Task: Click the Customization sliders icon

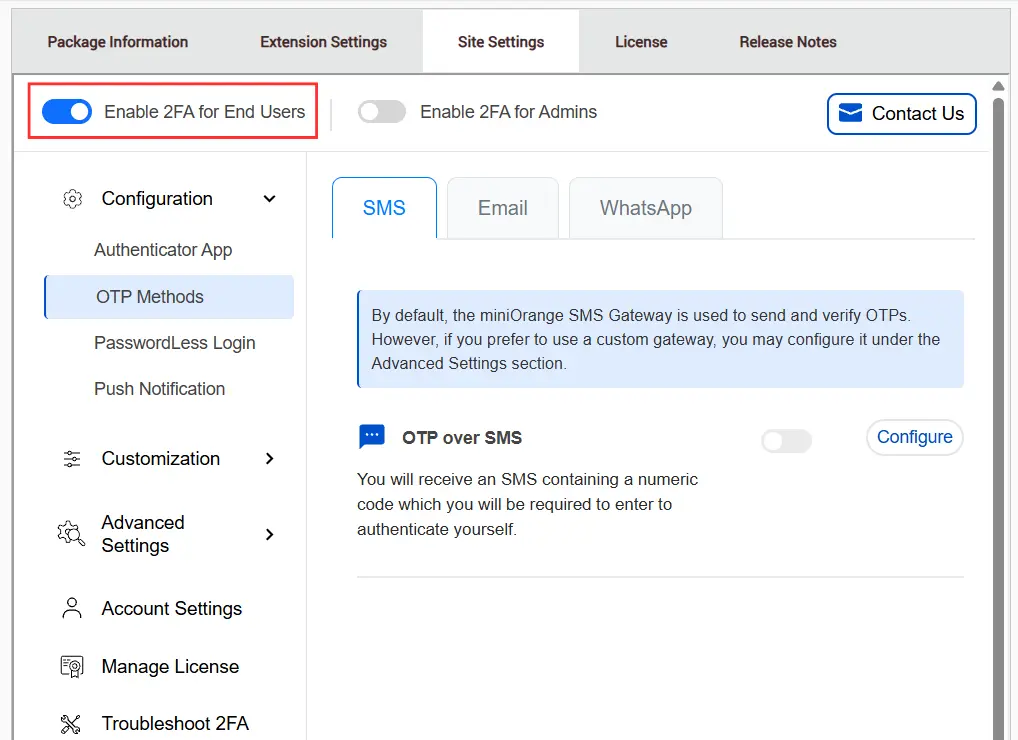Action: coord(72,459)
